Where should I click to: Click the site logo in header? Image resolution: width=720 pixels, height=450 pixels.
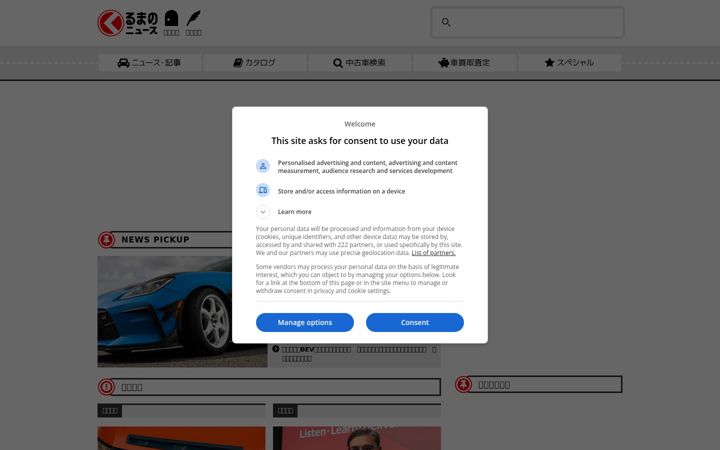(128, 23)
